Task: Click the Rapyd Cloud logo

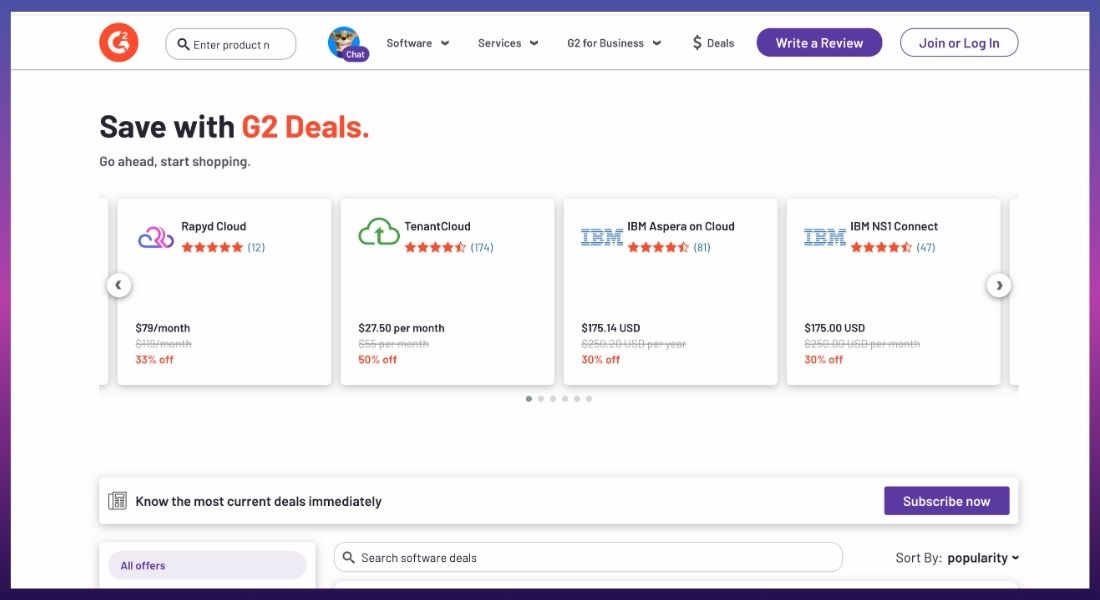Action: coord(156,237)
